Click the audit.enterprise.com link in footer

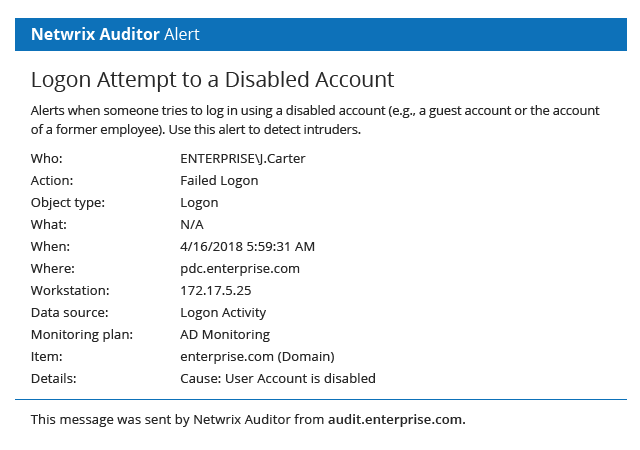396,419
